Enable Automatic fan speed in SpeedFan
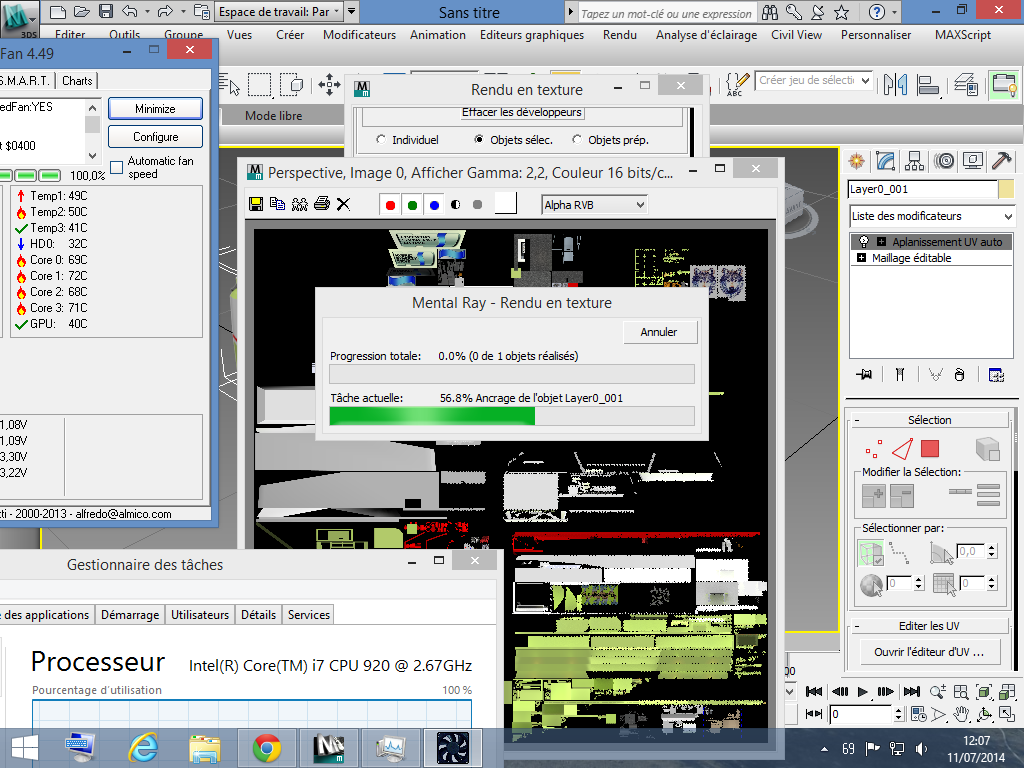The width and height of the screenshot is (1024, 768). (x=117, y=167)
